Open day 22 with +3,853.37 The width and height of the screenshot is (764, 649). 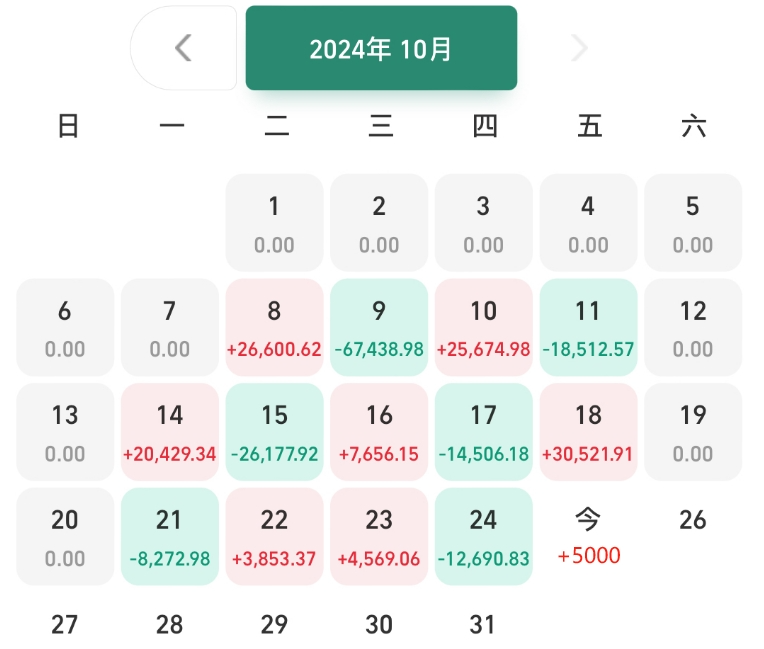click(x=274, y=536)
